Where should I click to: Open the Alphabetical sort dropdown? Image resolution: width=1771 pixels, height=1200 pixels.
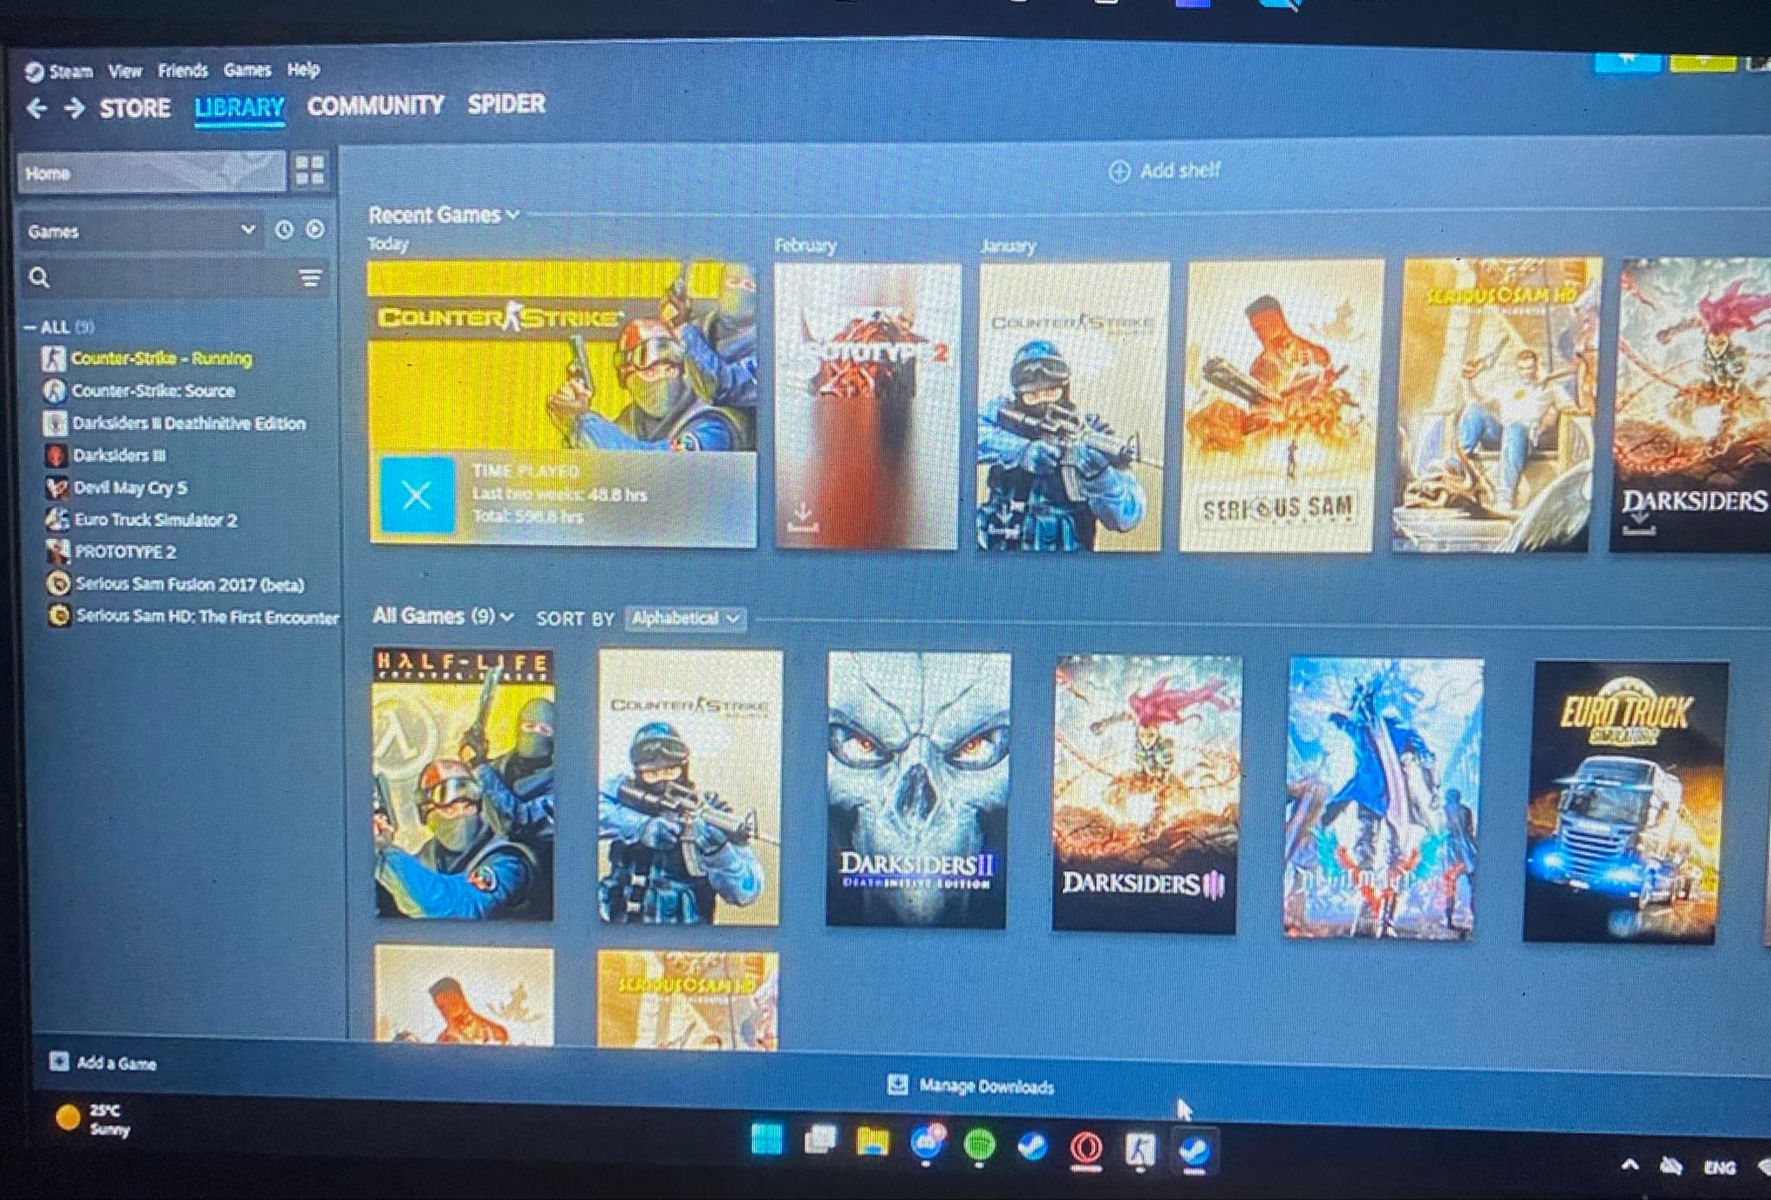point(686,619)
